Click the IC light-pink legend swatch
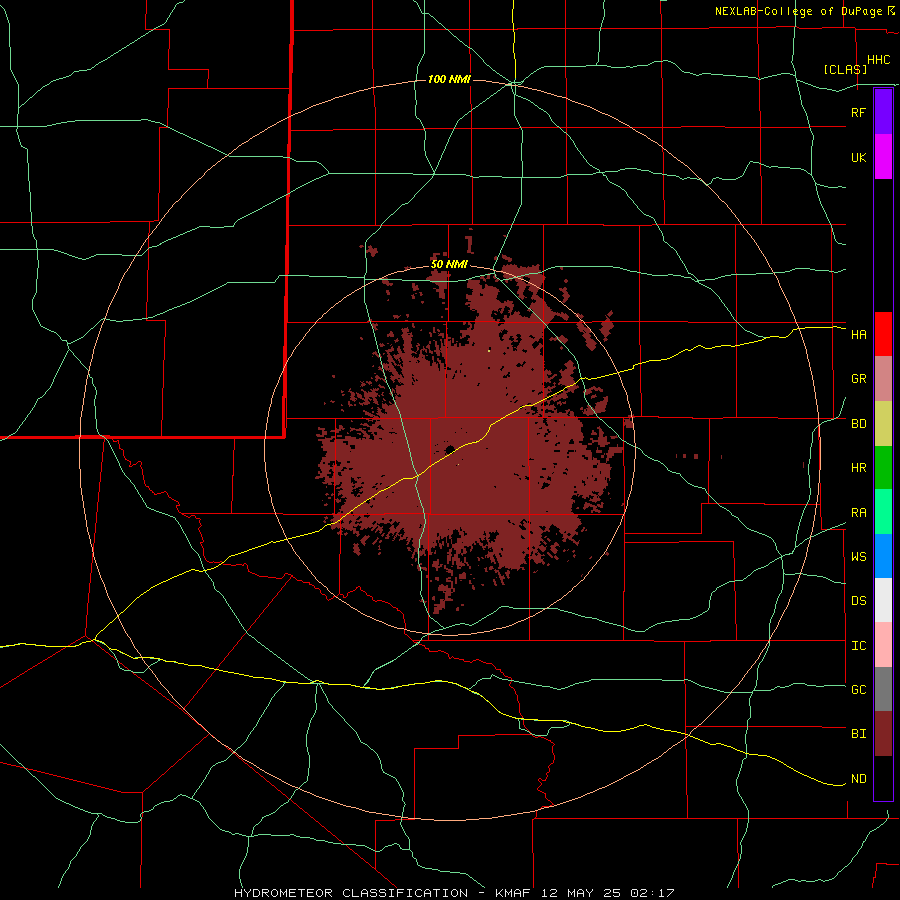Image resolution: width=900 pixels, height=900 pixels. coord(883,645)
